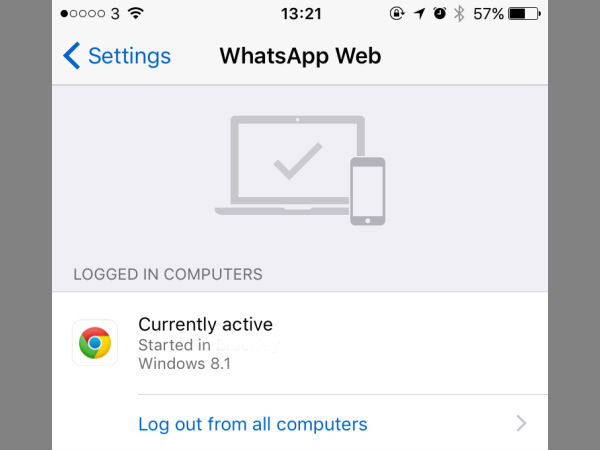Image resolution: width=600 pixels, height=450 pixels.
Task: Tap the Windows 8.1 session detail
Action: coord(184,364)
